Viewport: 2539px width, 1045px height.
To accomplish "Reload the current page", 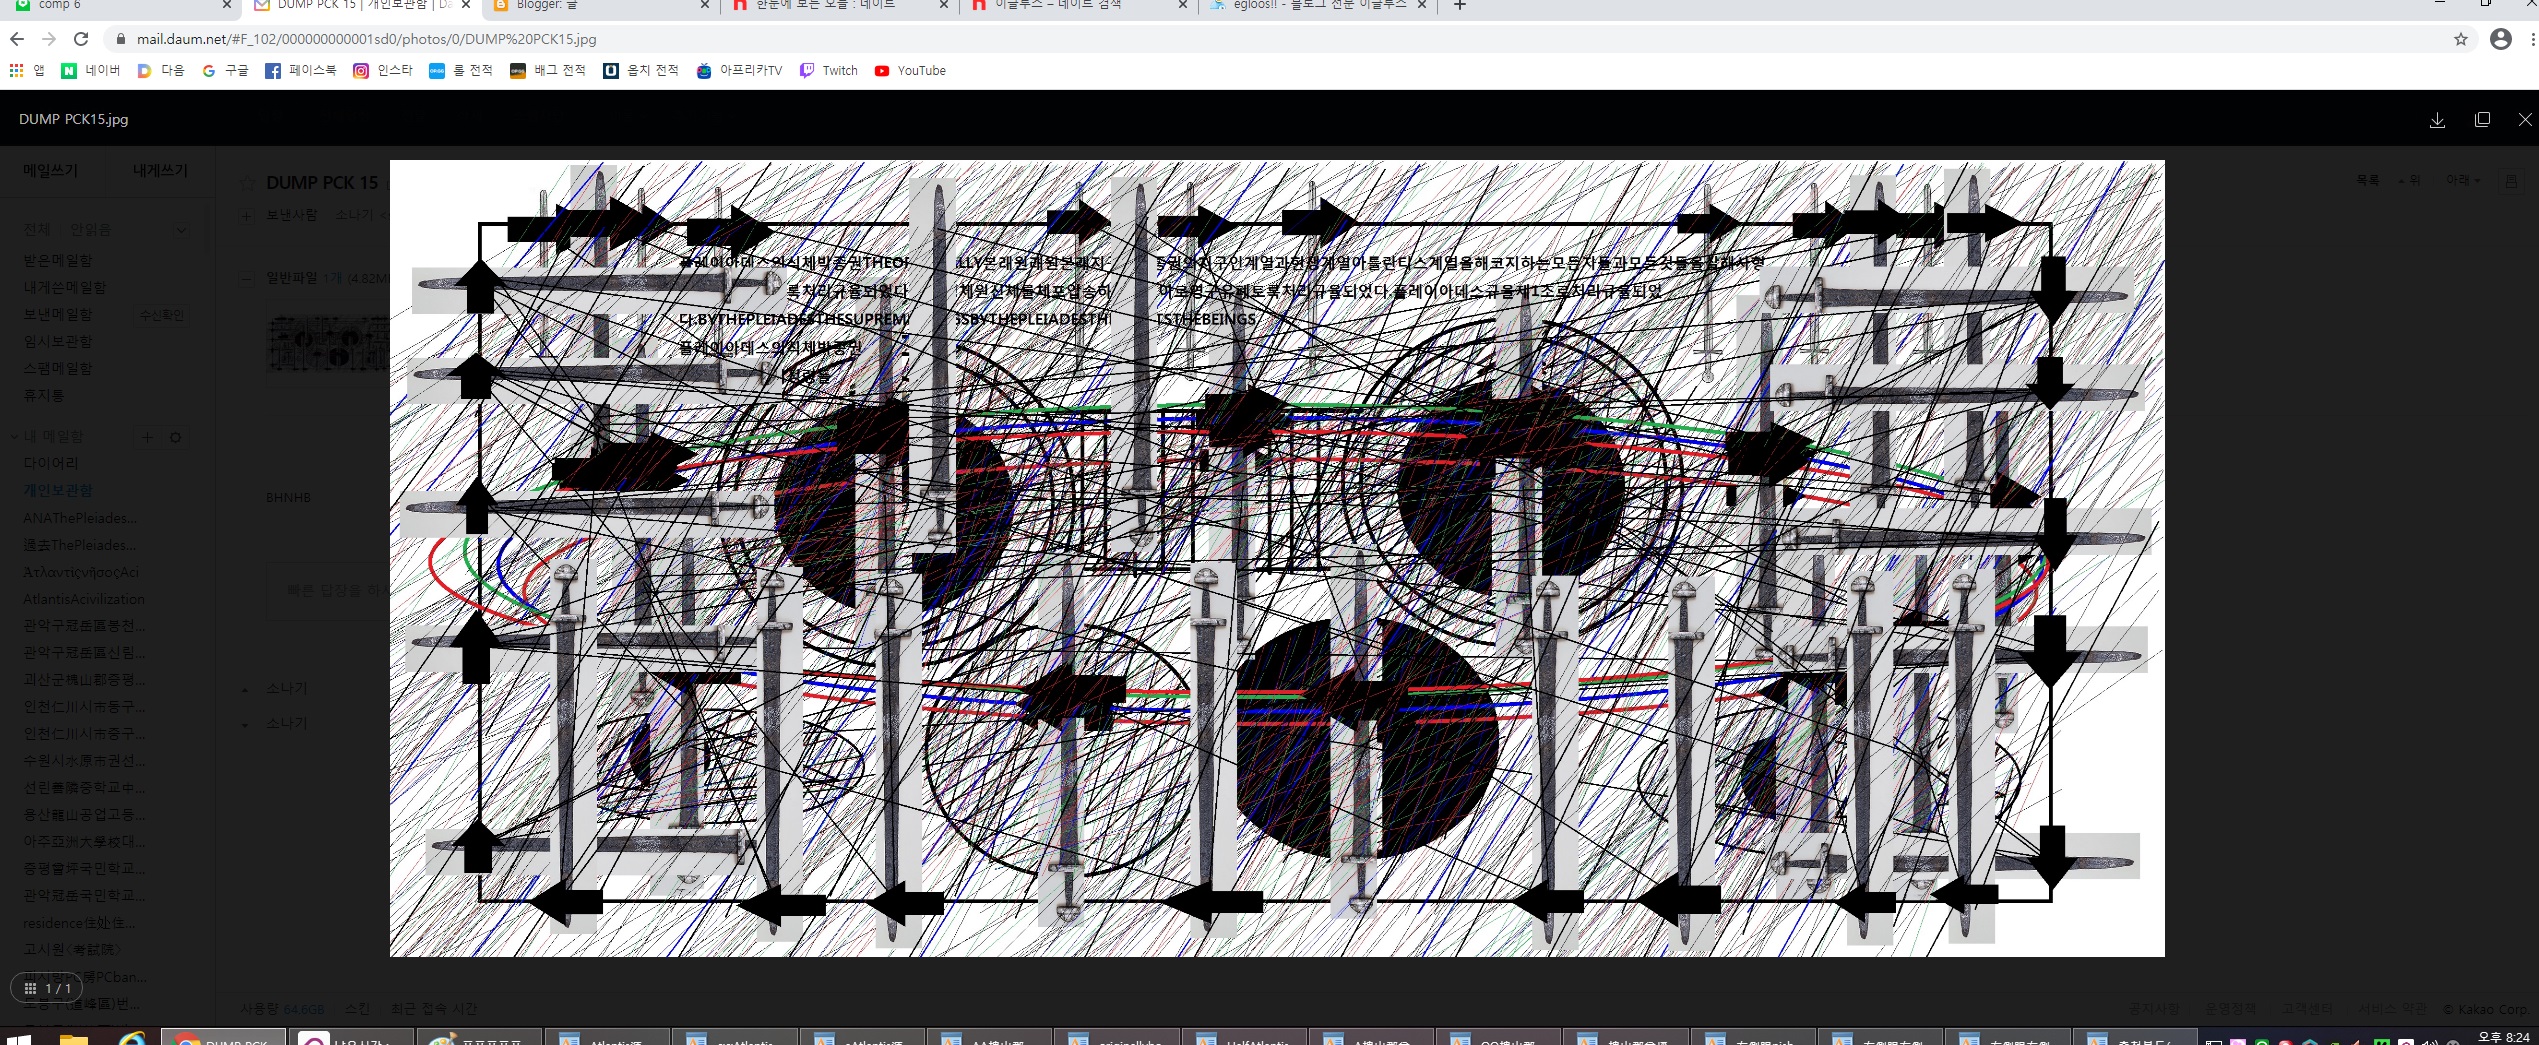I will point(81,39).
